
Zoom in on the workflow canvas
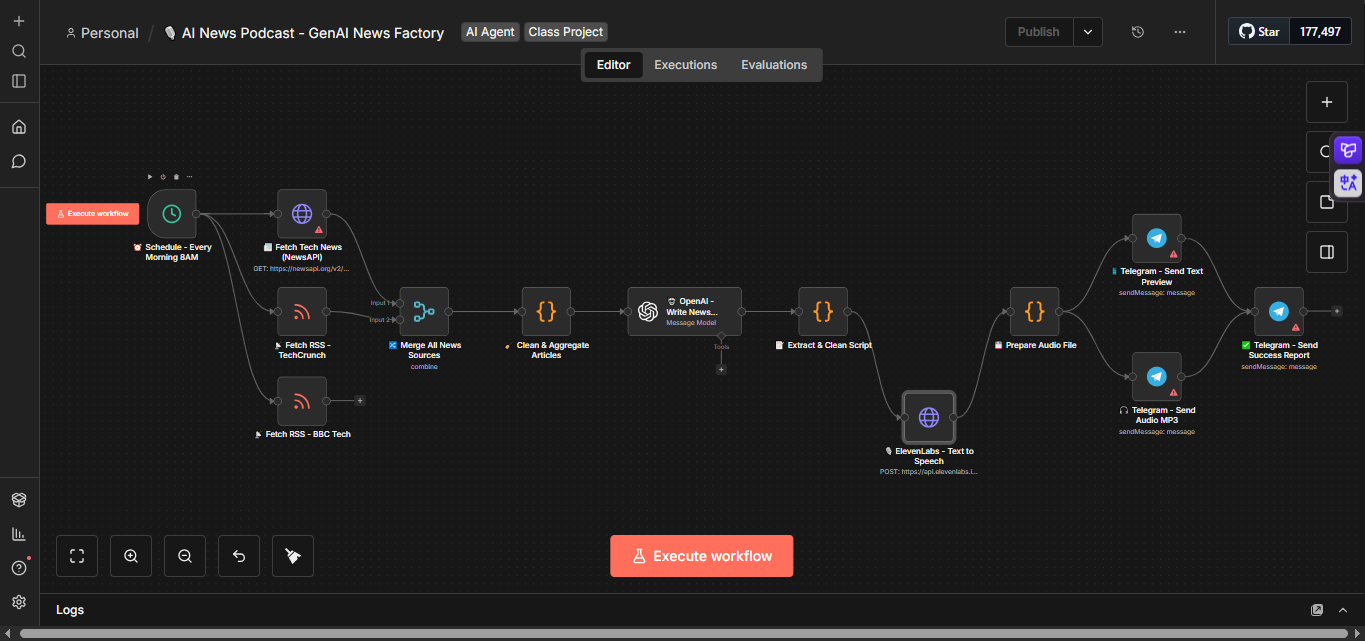click(x=131, y=556)
